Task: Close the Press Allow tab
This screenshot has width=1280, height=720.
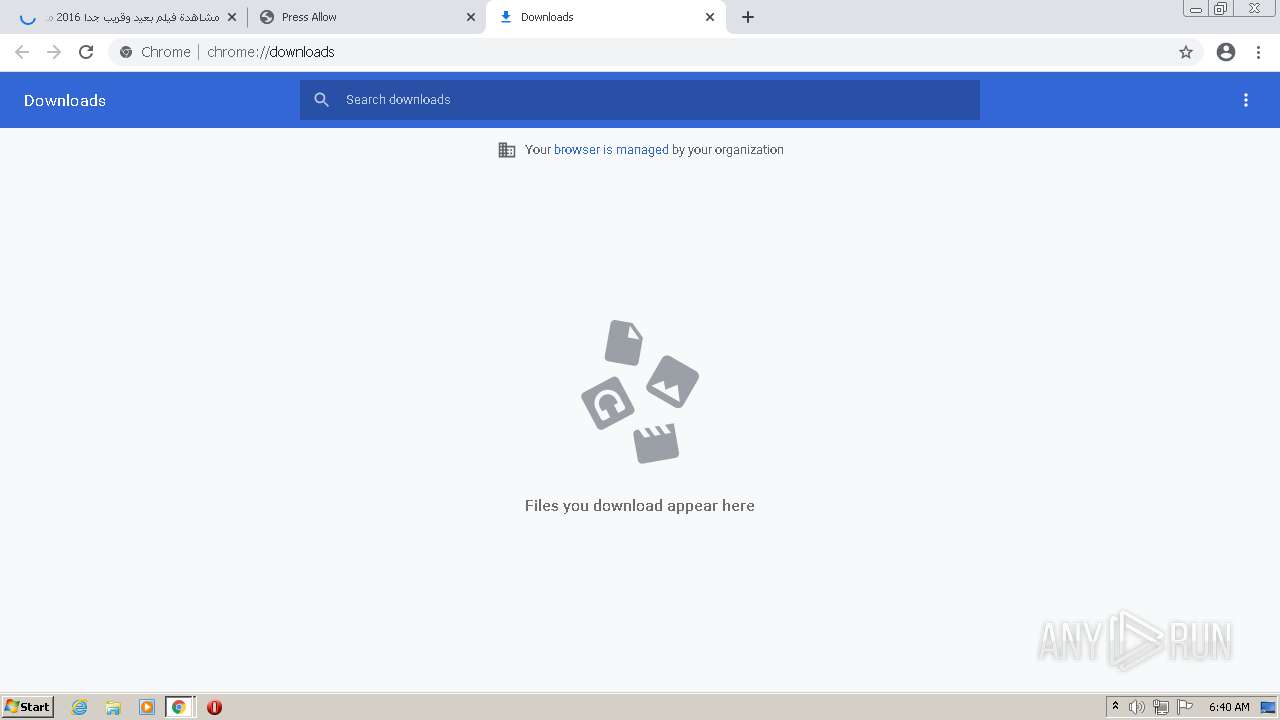Action: pos(471,17)
